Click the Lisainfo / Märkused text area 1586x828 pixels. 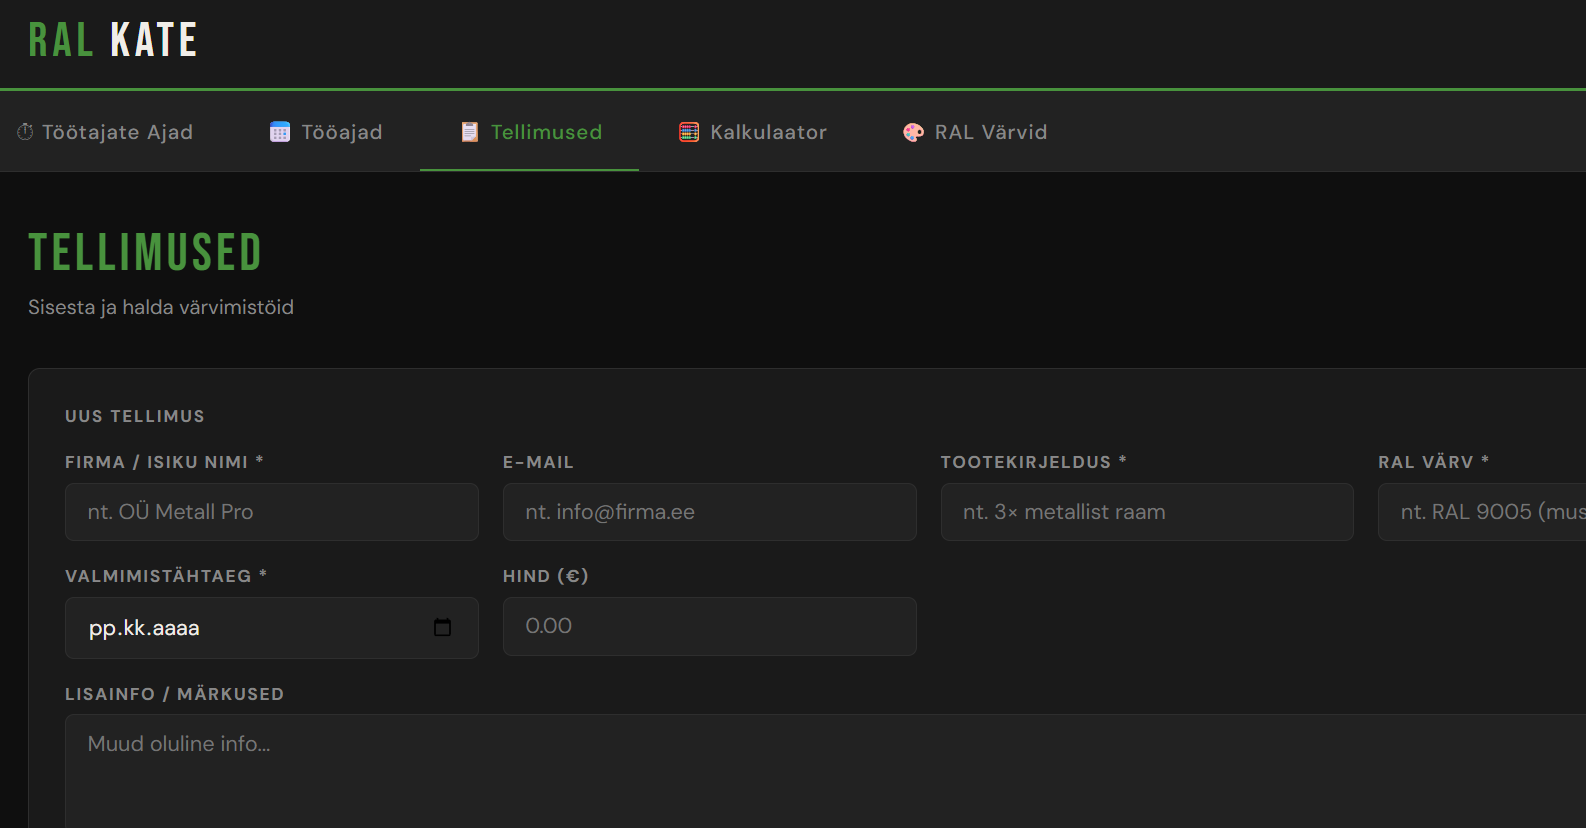pos(826,771)
